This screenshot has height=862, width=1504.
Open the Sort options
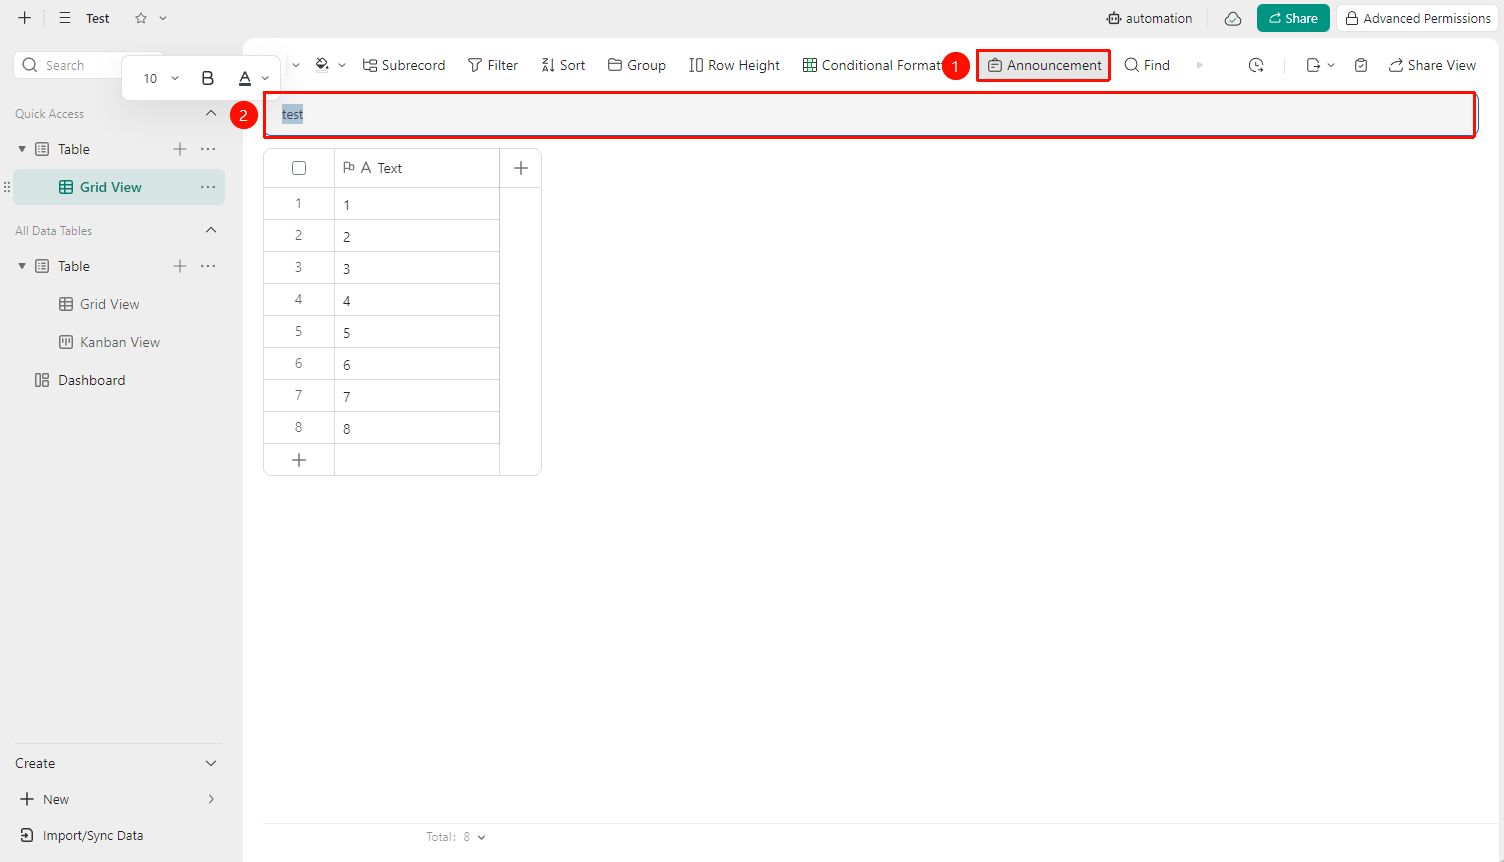pos(563,65)
